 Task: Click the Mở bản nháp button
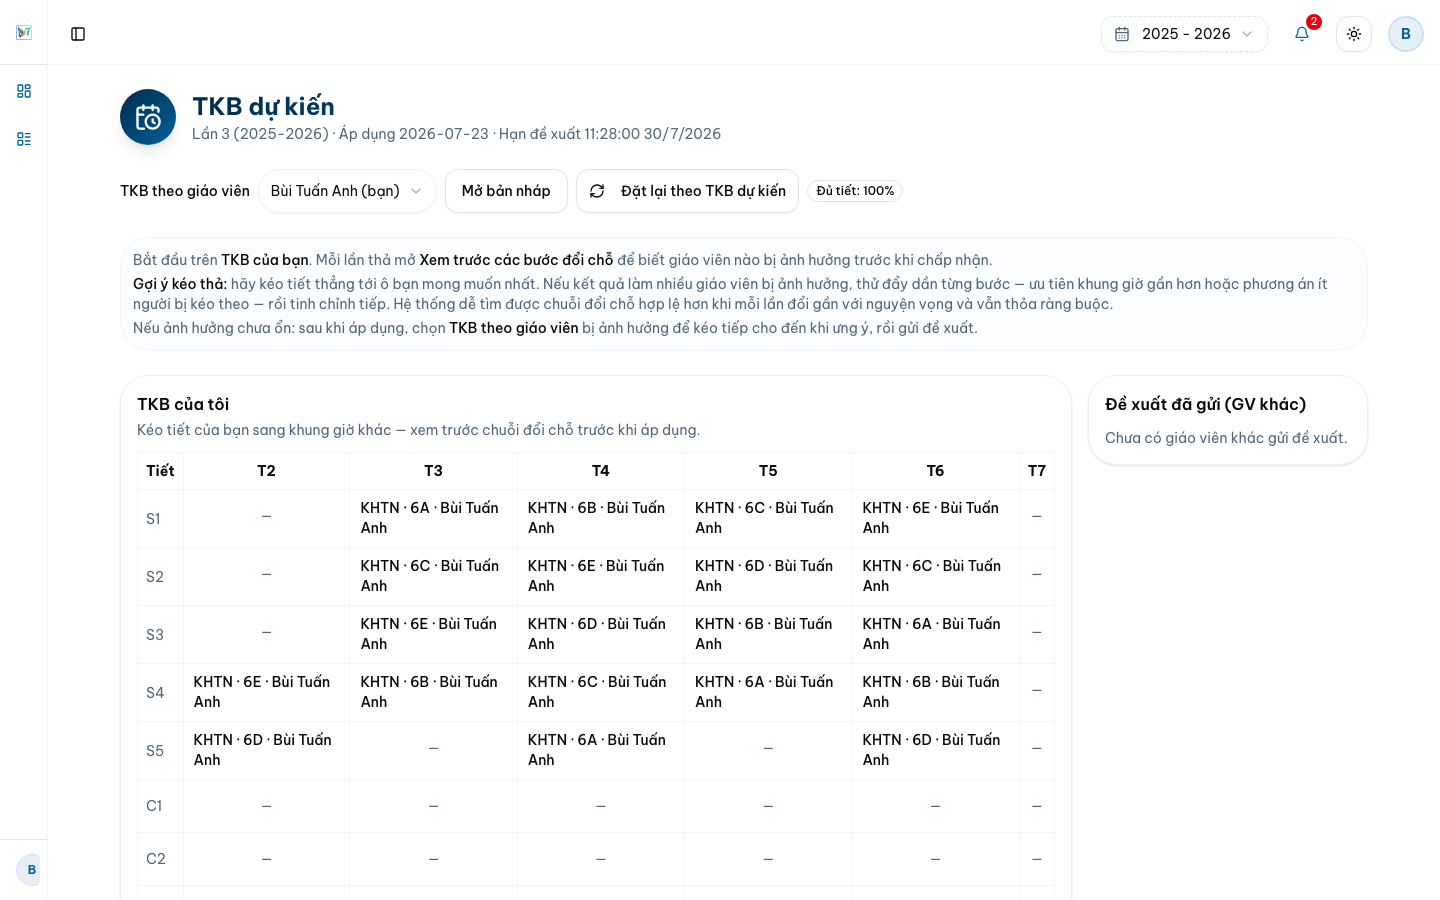click(x=506, y=191)
